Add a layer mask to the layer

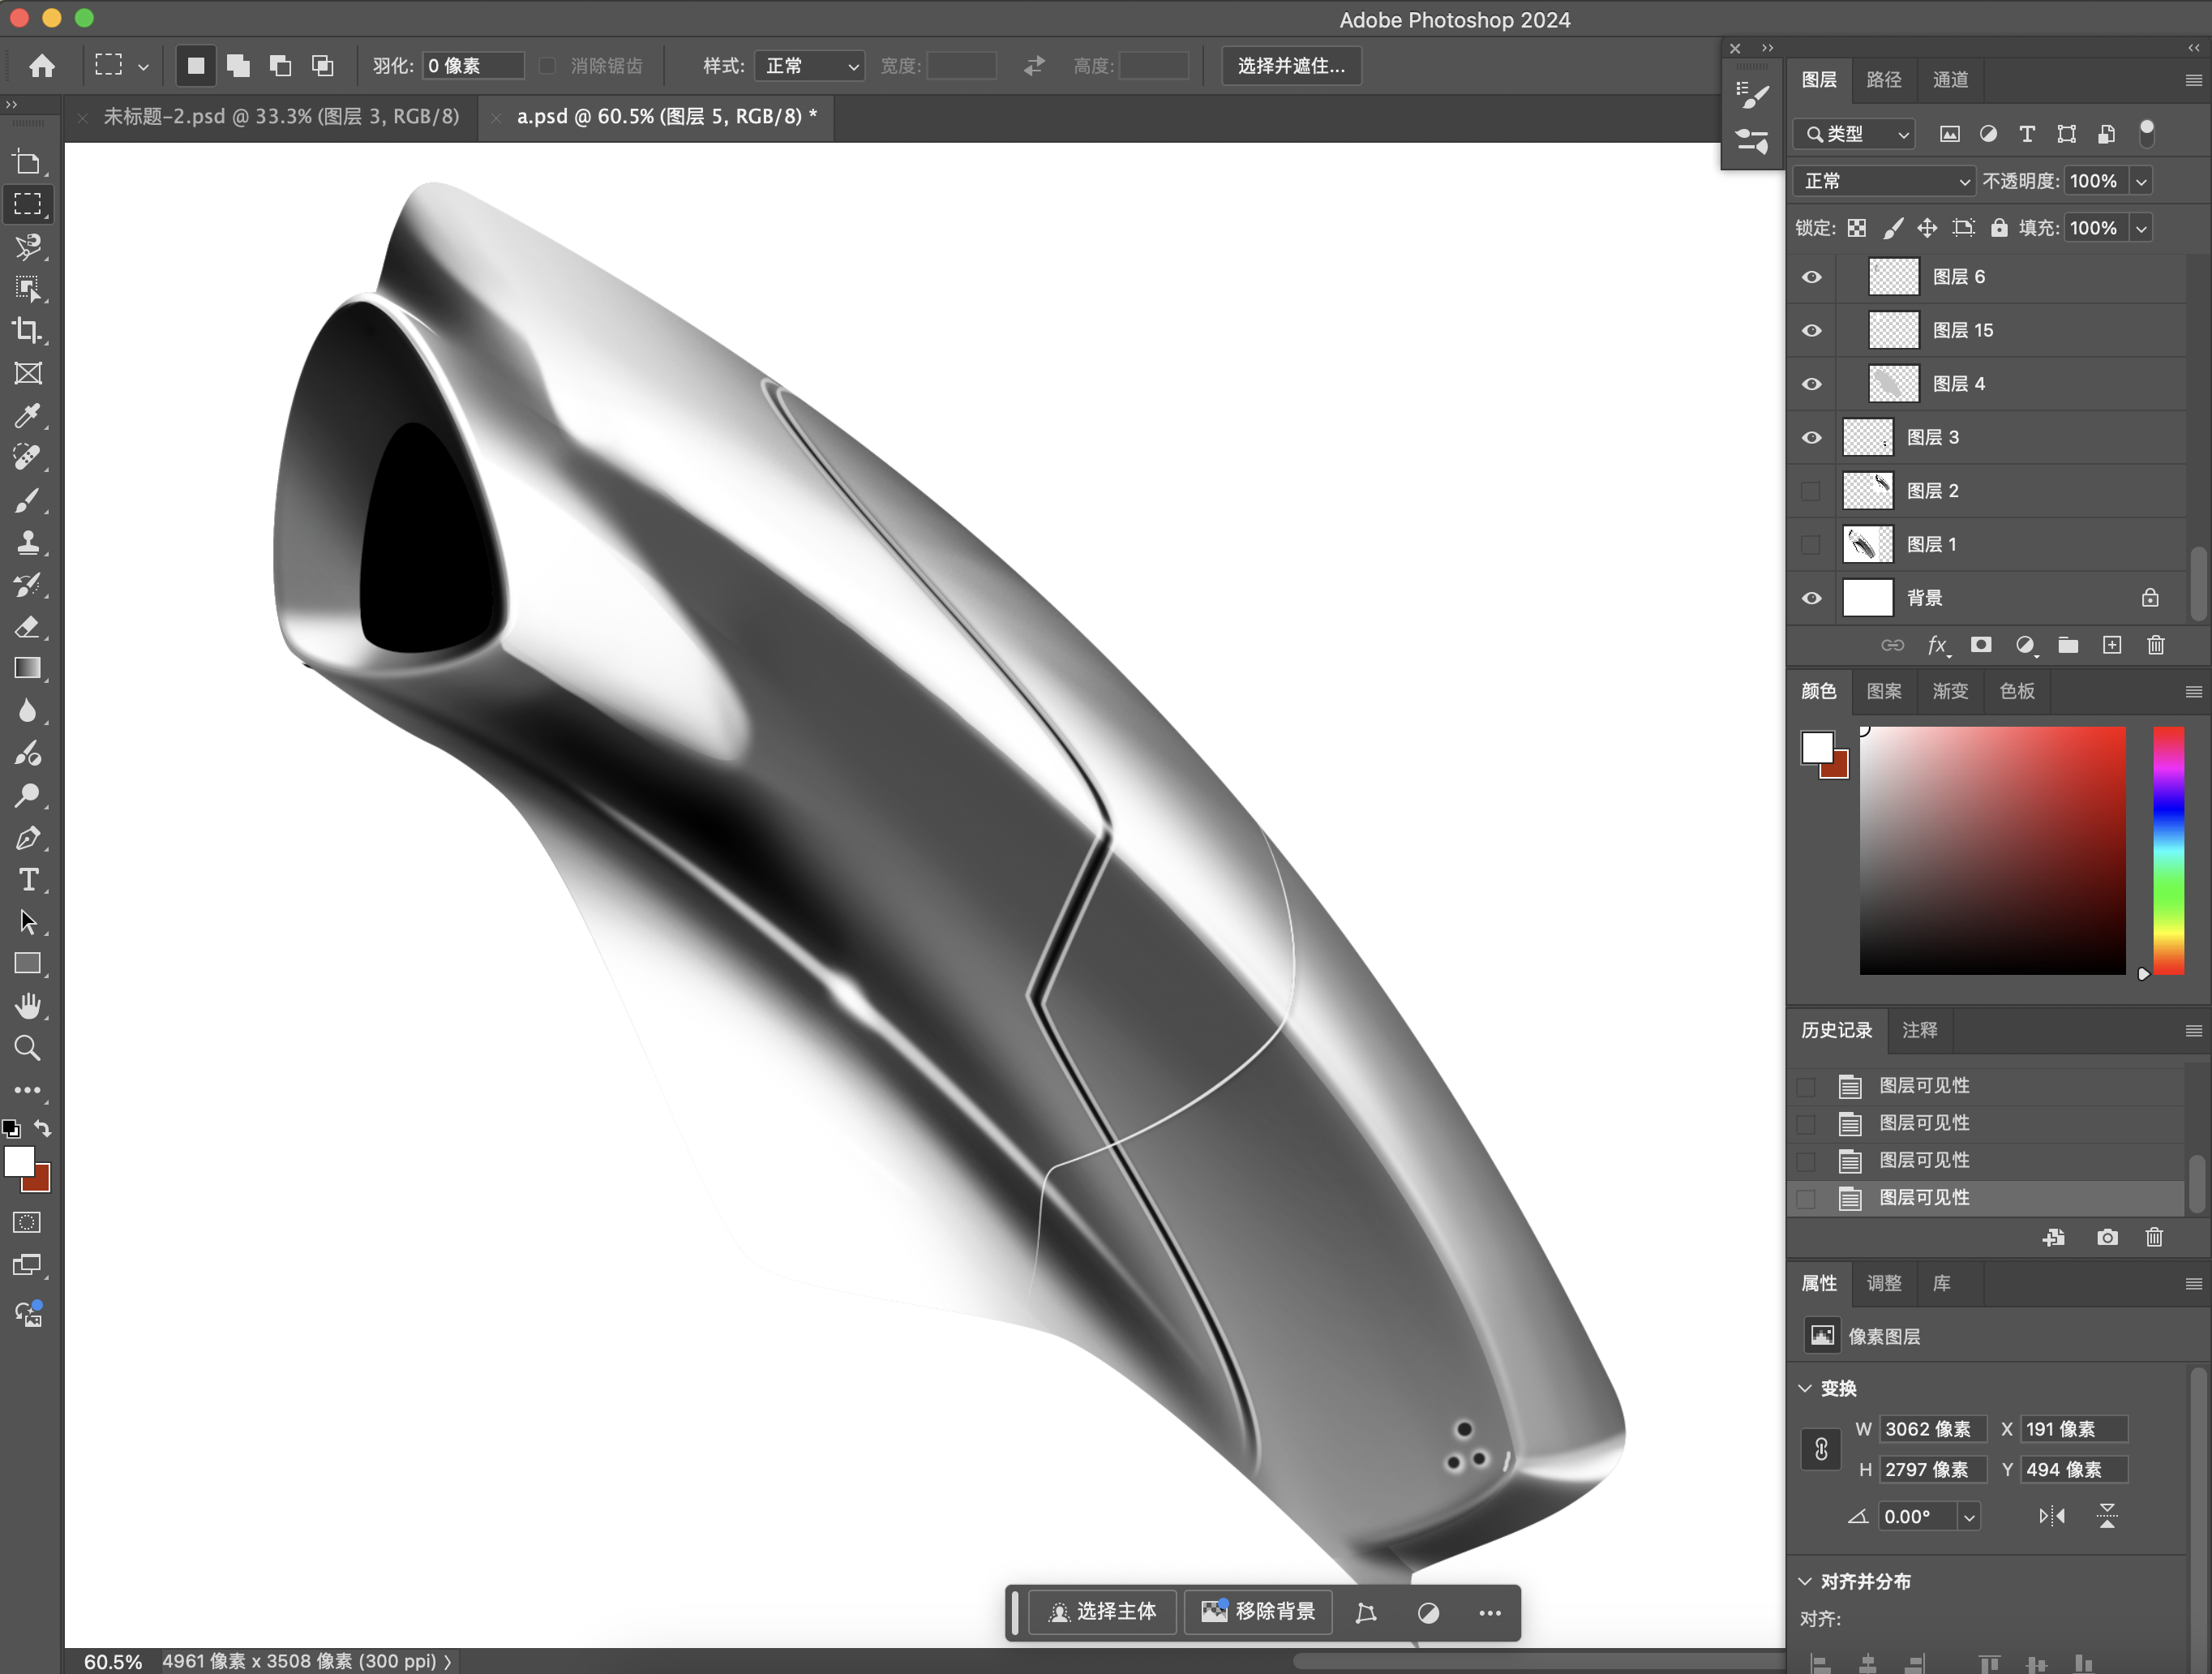click(x=1980, y=645)
